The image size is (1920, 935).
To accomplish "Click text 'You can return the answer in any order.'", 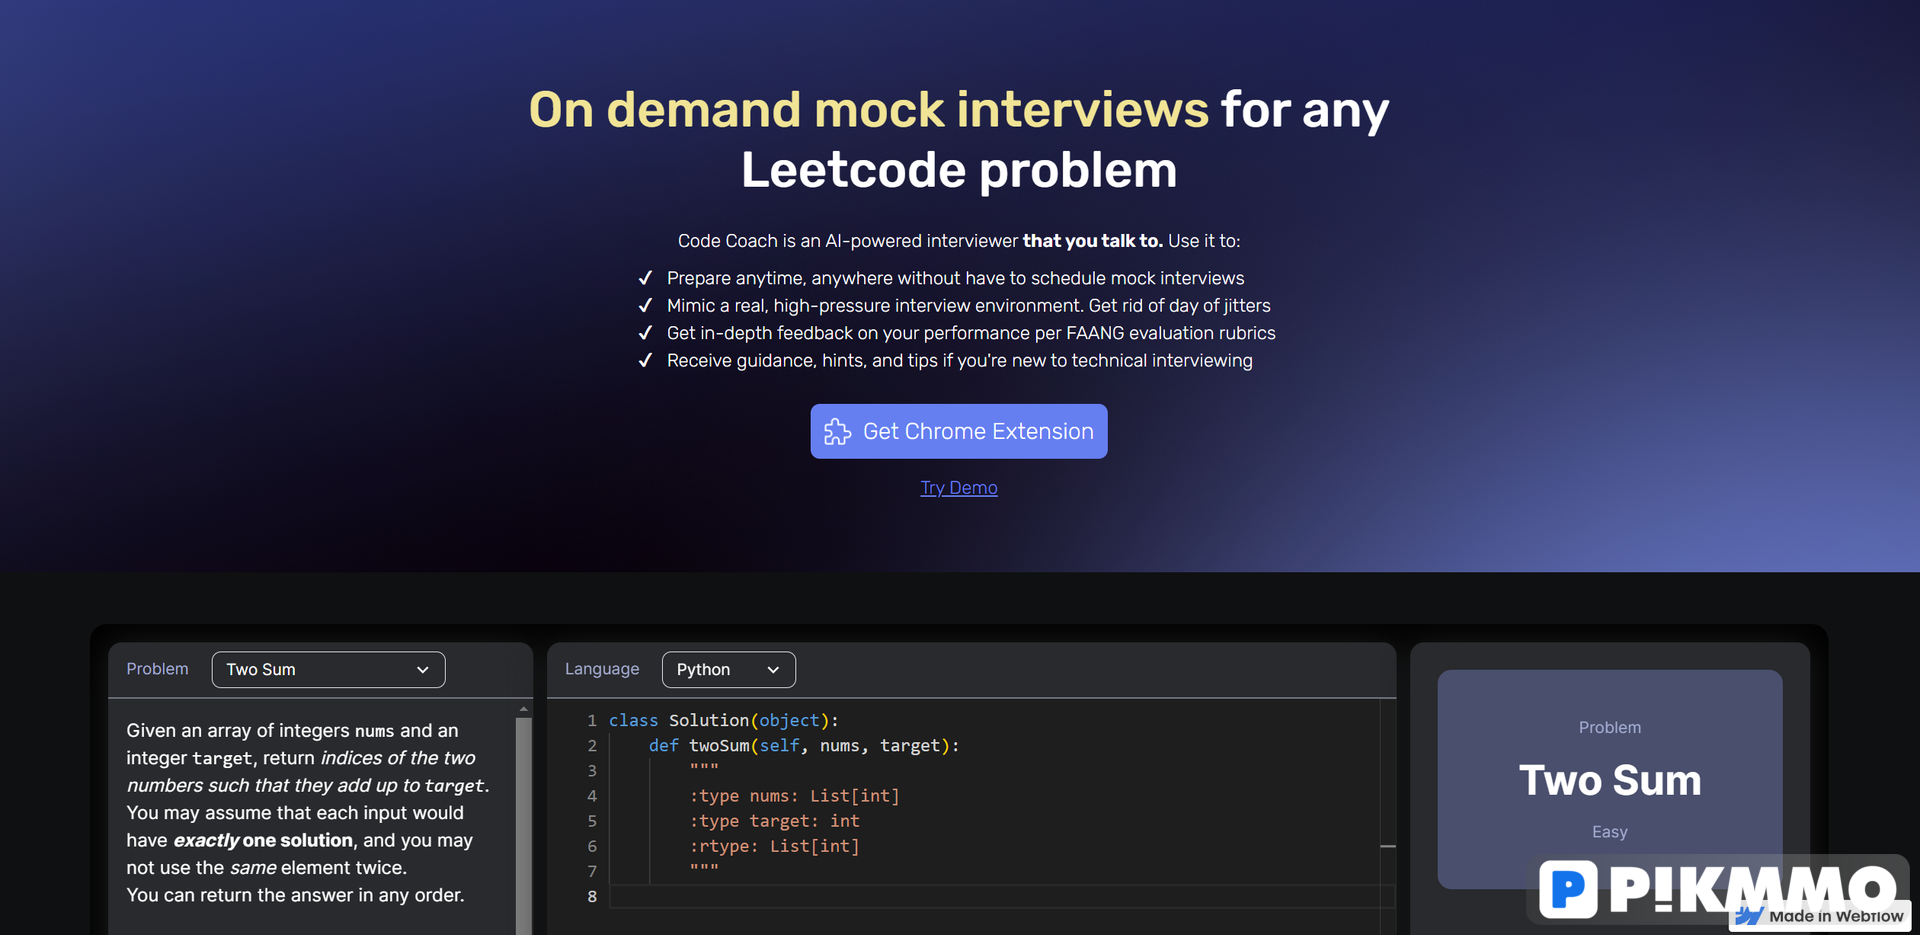I will 295,895.
